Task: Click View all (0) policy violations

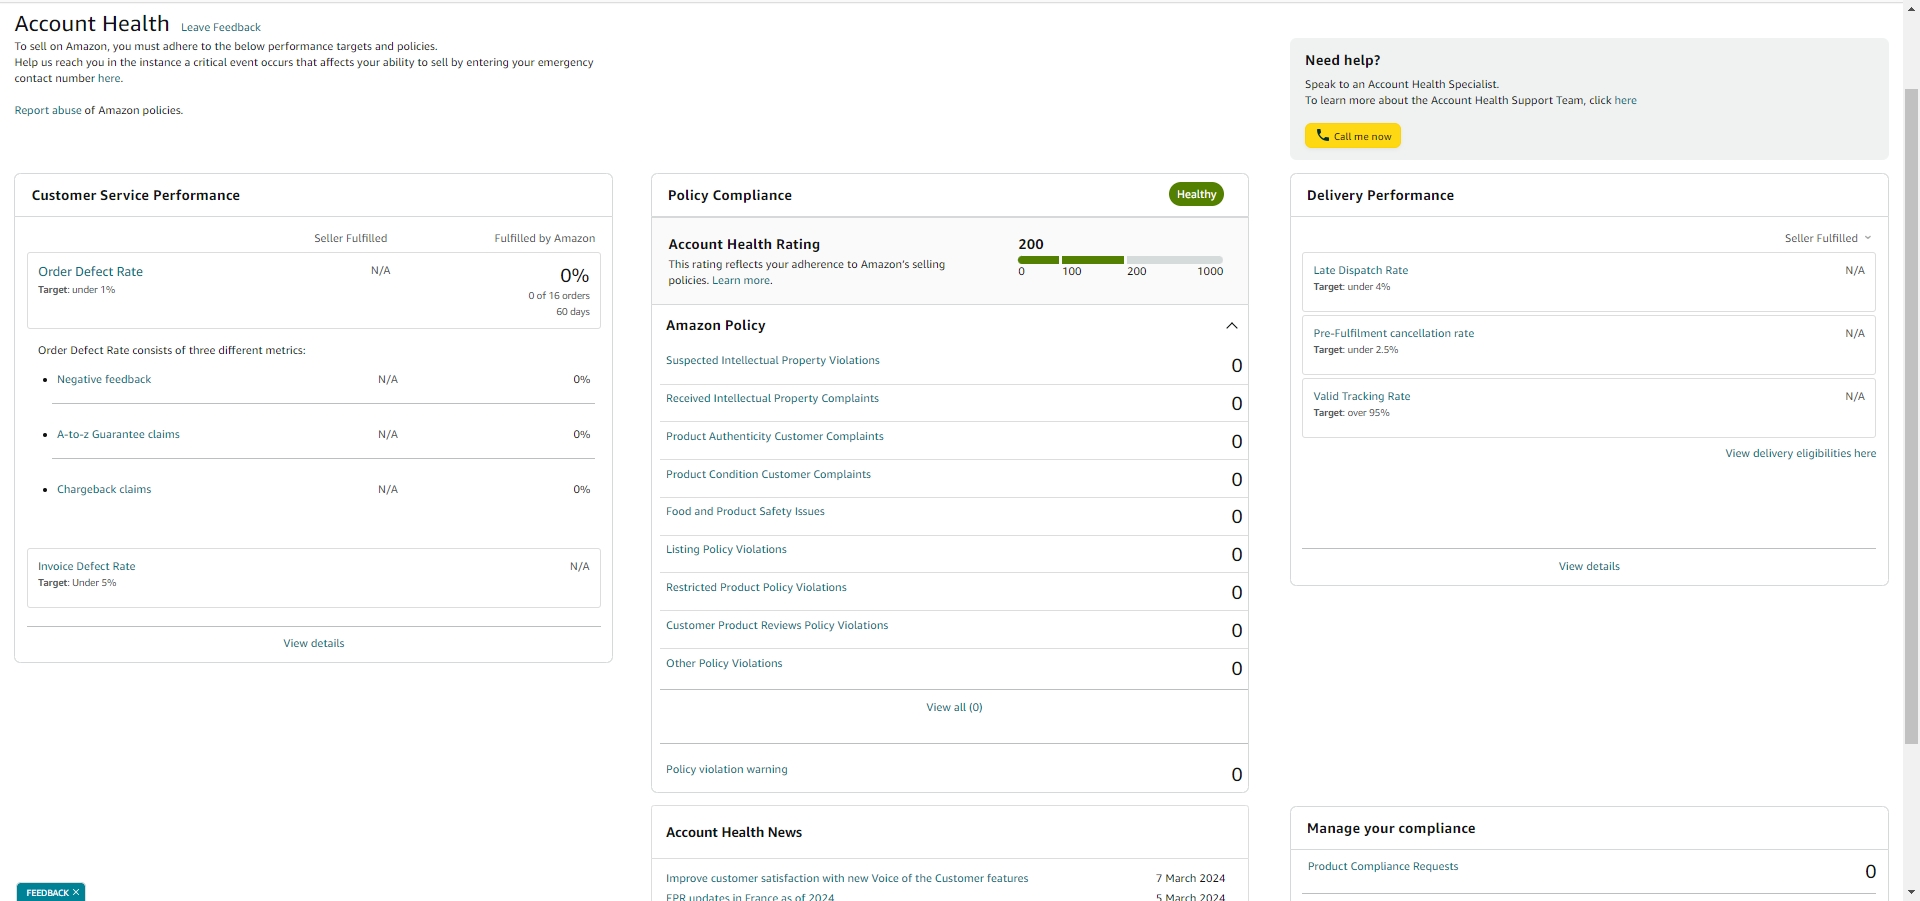Action: pos(954,707)
